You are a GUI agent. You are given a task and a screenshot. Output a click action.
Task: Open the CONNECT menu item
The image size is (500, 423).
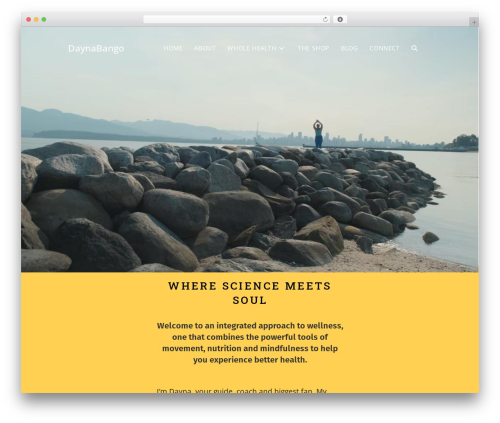click(x=384, y=48)
